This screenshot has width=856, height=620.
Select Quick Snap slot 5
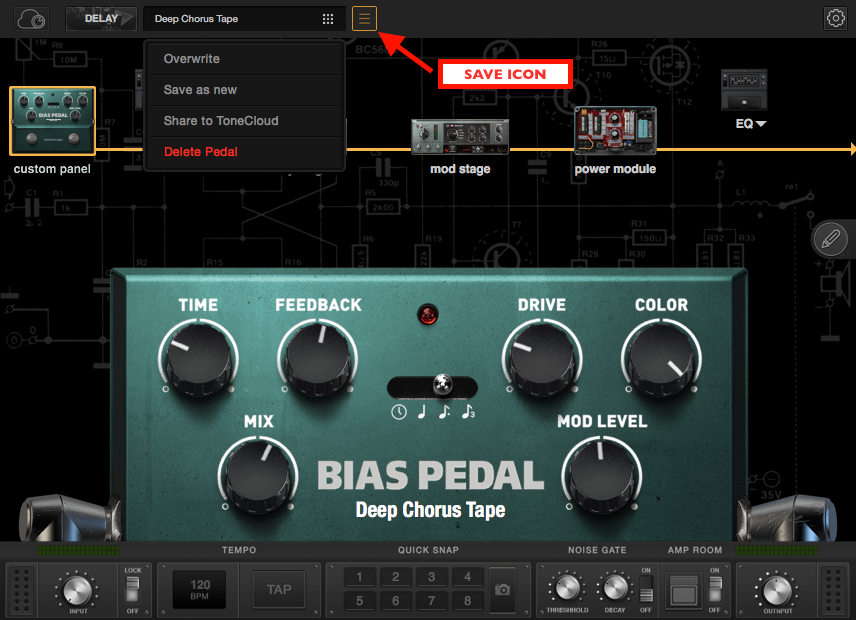click(x=359, y=601)
